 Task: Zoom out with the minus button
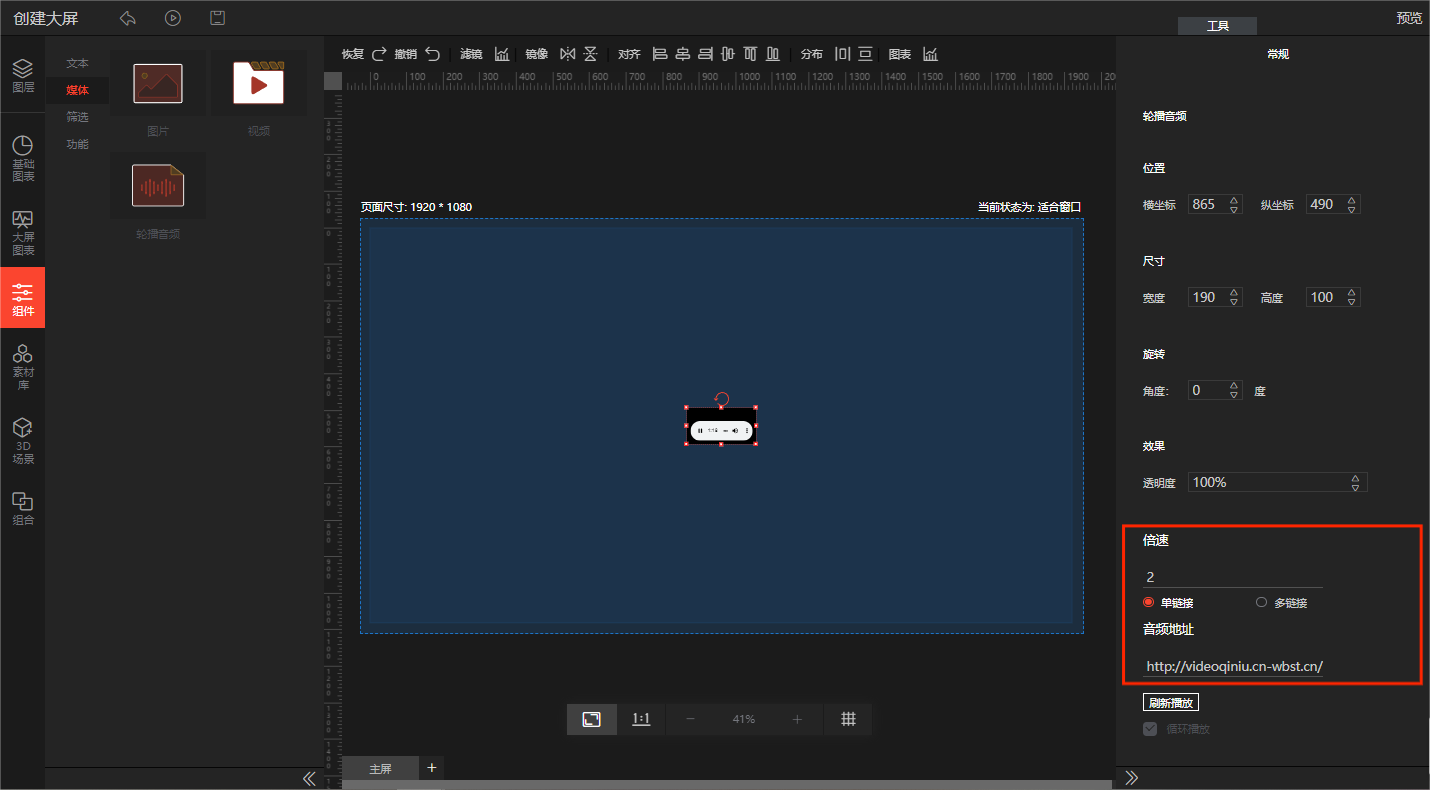(689, 719)
